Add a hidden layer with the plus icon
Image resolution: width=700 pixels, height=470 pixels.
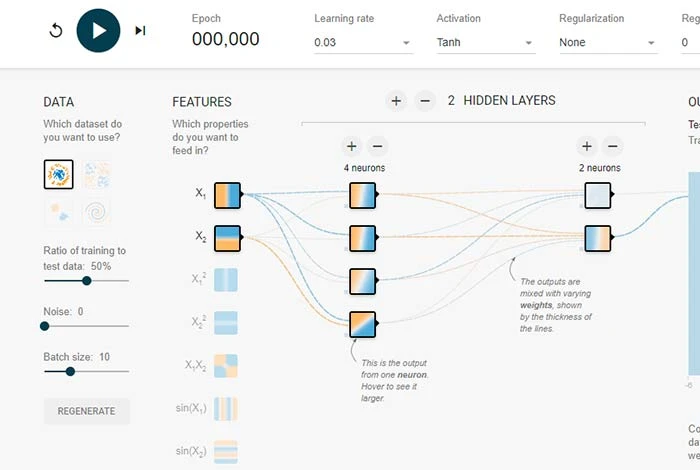(x=396, y=101)
